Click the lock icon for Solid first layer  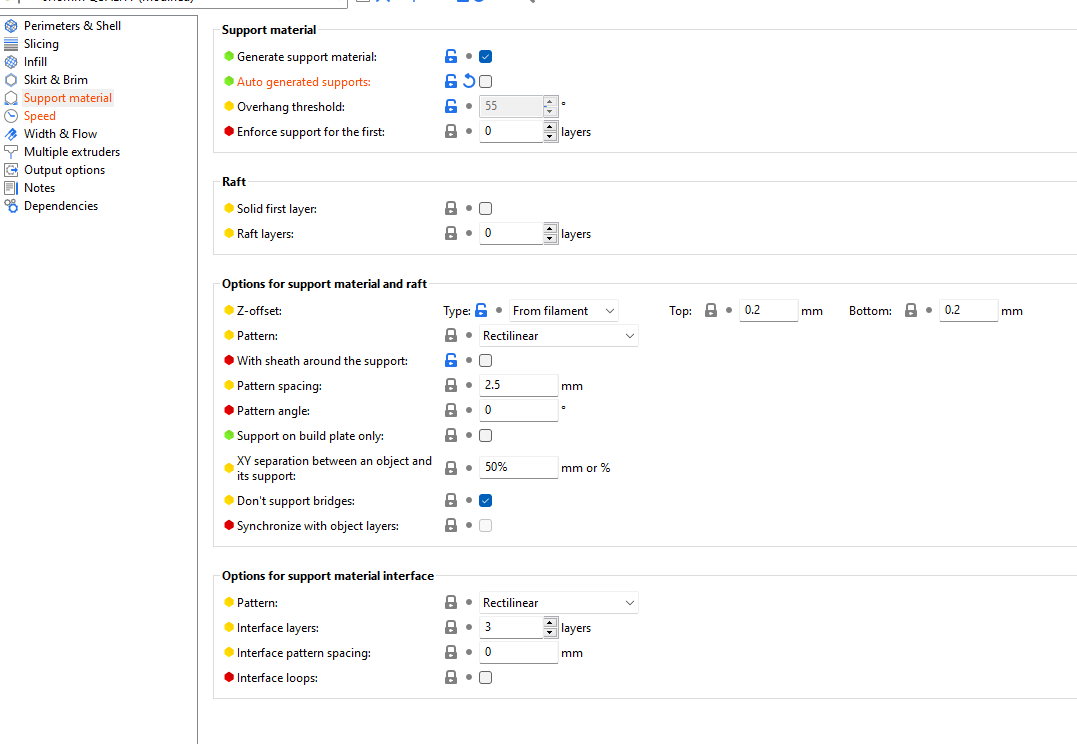(451, 208)
